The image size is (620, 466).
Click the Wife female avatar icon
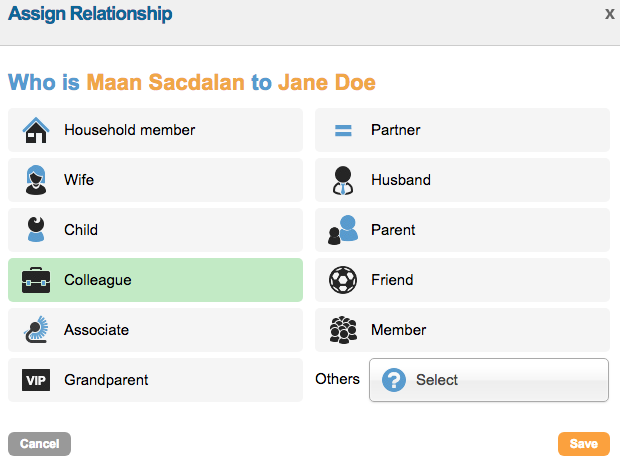pyautogui.click(x=36, y=180)
